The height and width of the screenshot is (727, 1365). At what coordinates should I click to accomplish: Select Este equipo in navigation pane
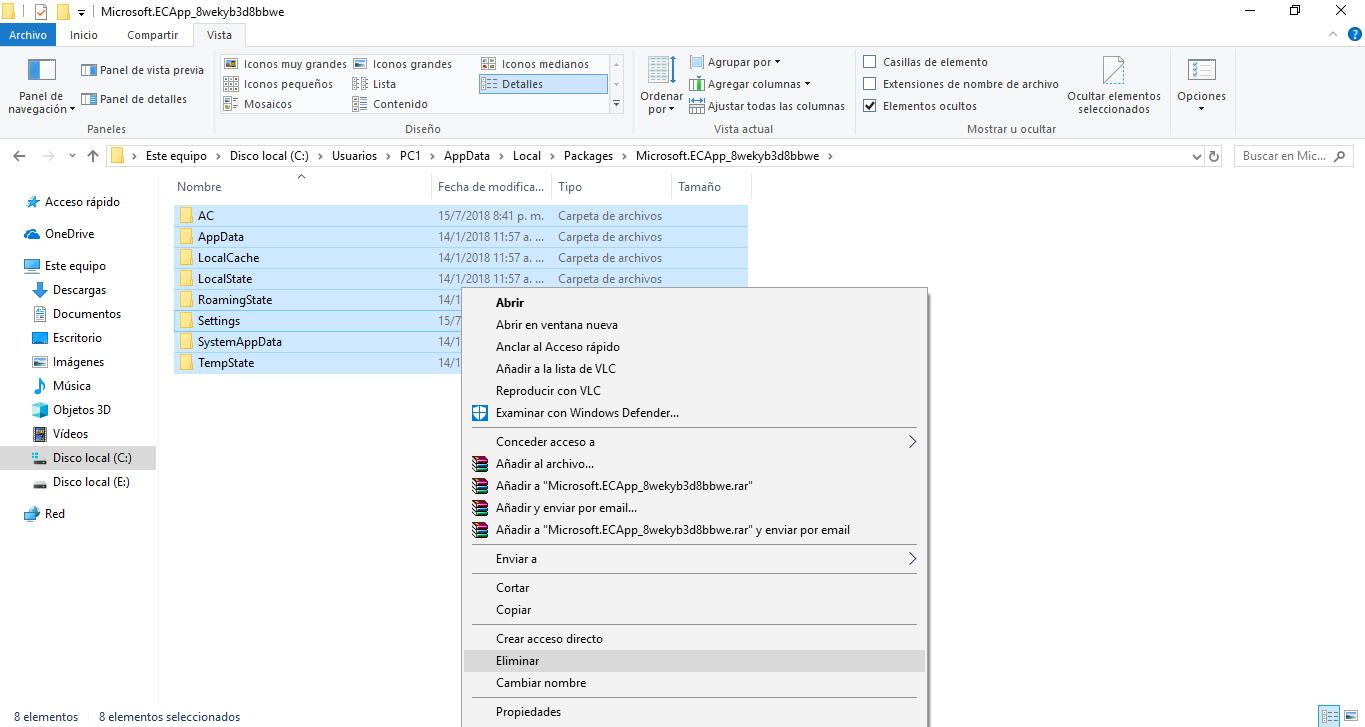point(75,266)
